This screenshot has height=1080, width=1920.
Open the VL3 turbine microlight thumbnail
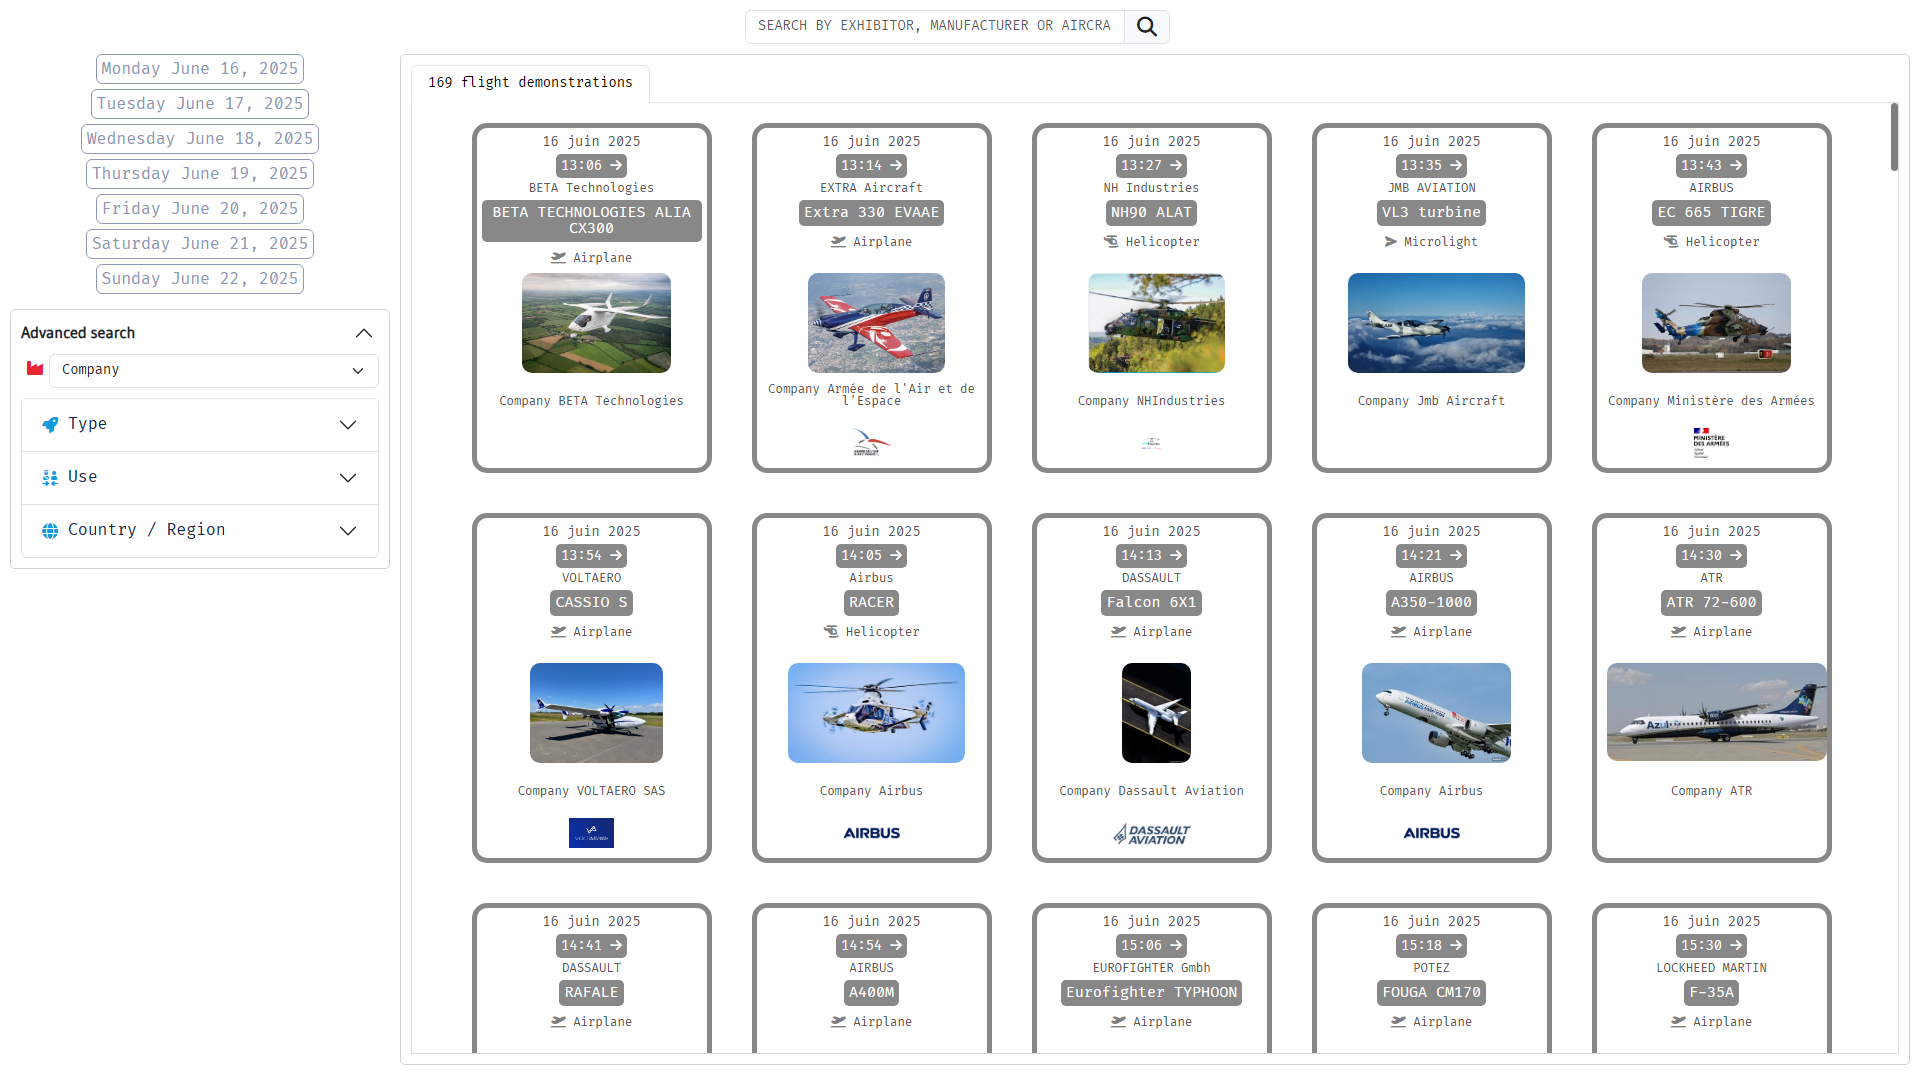1436,323
